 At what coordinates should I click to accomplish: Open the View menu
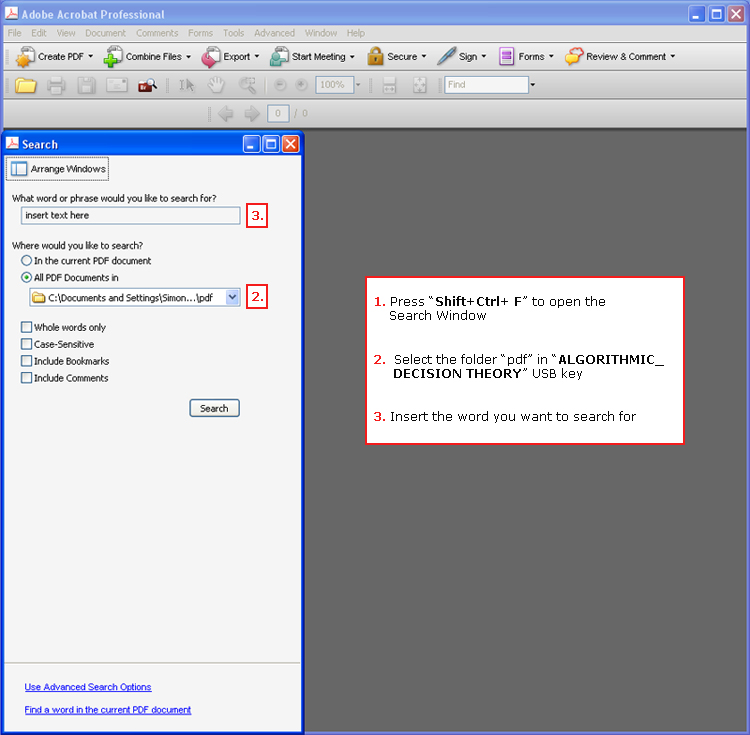[66, 33]
